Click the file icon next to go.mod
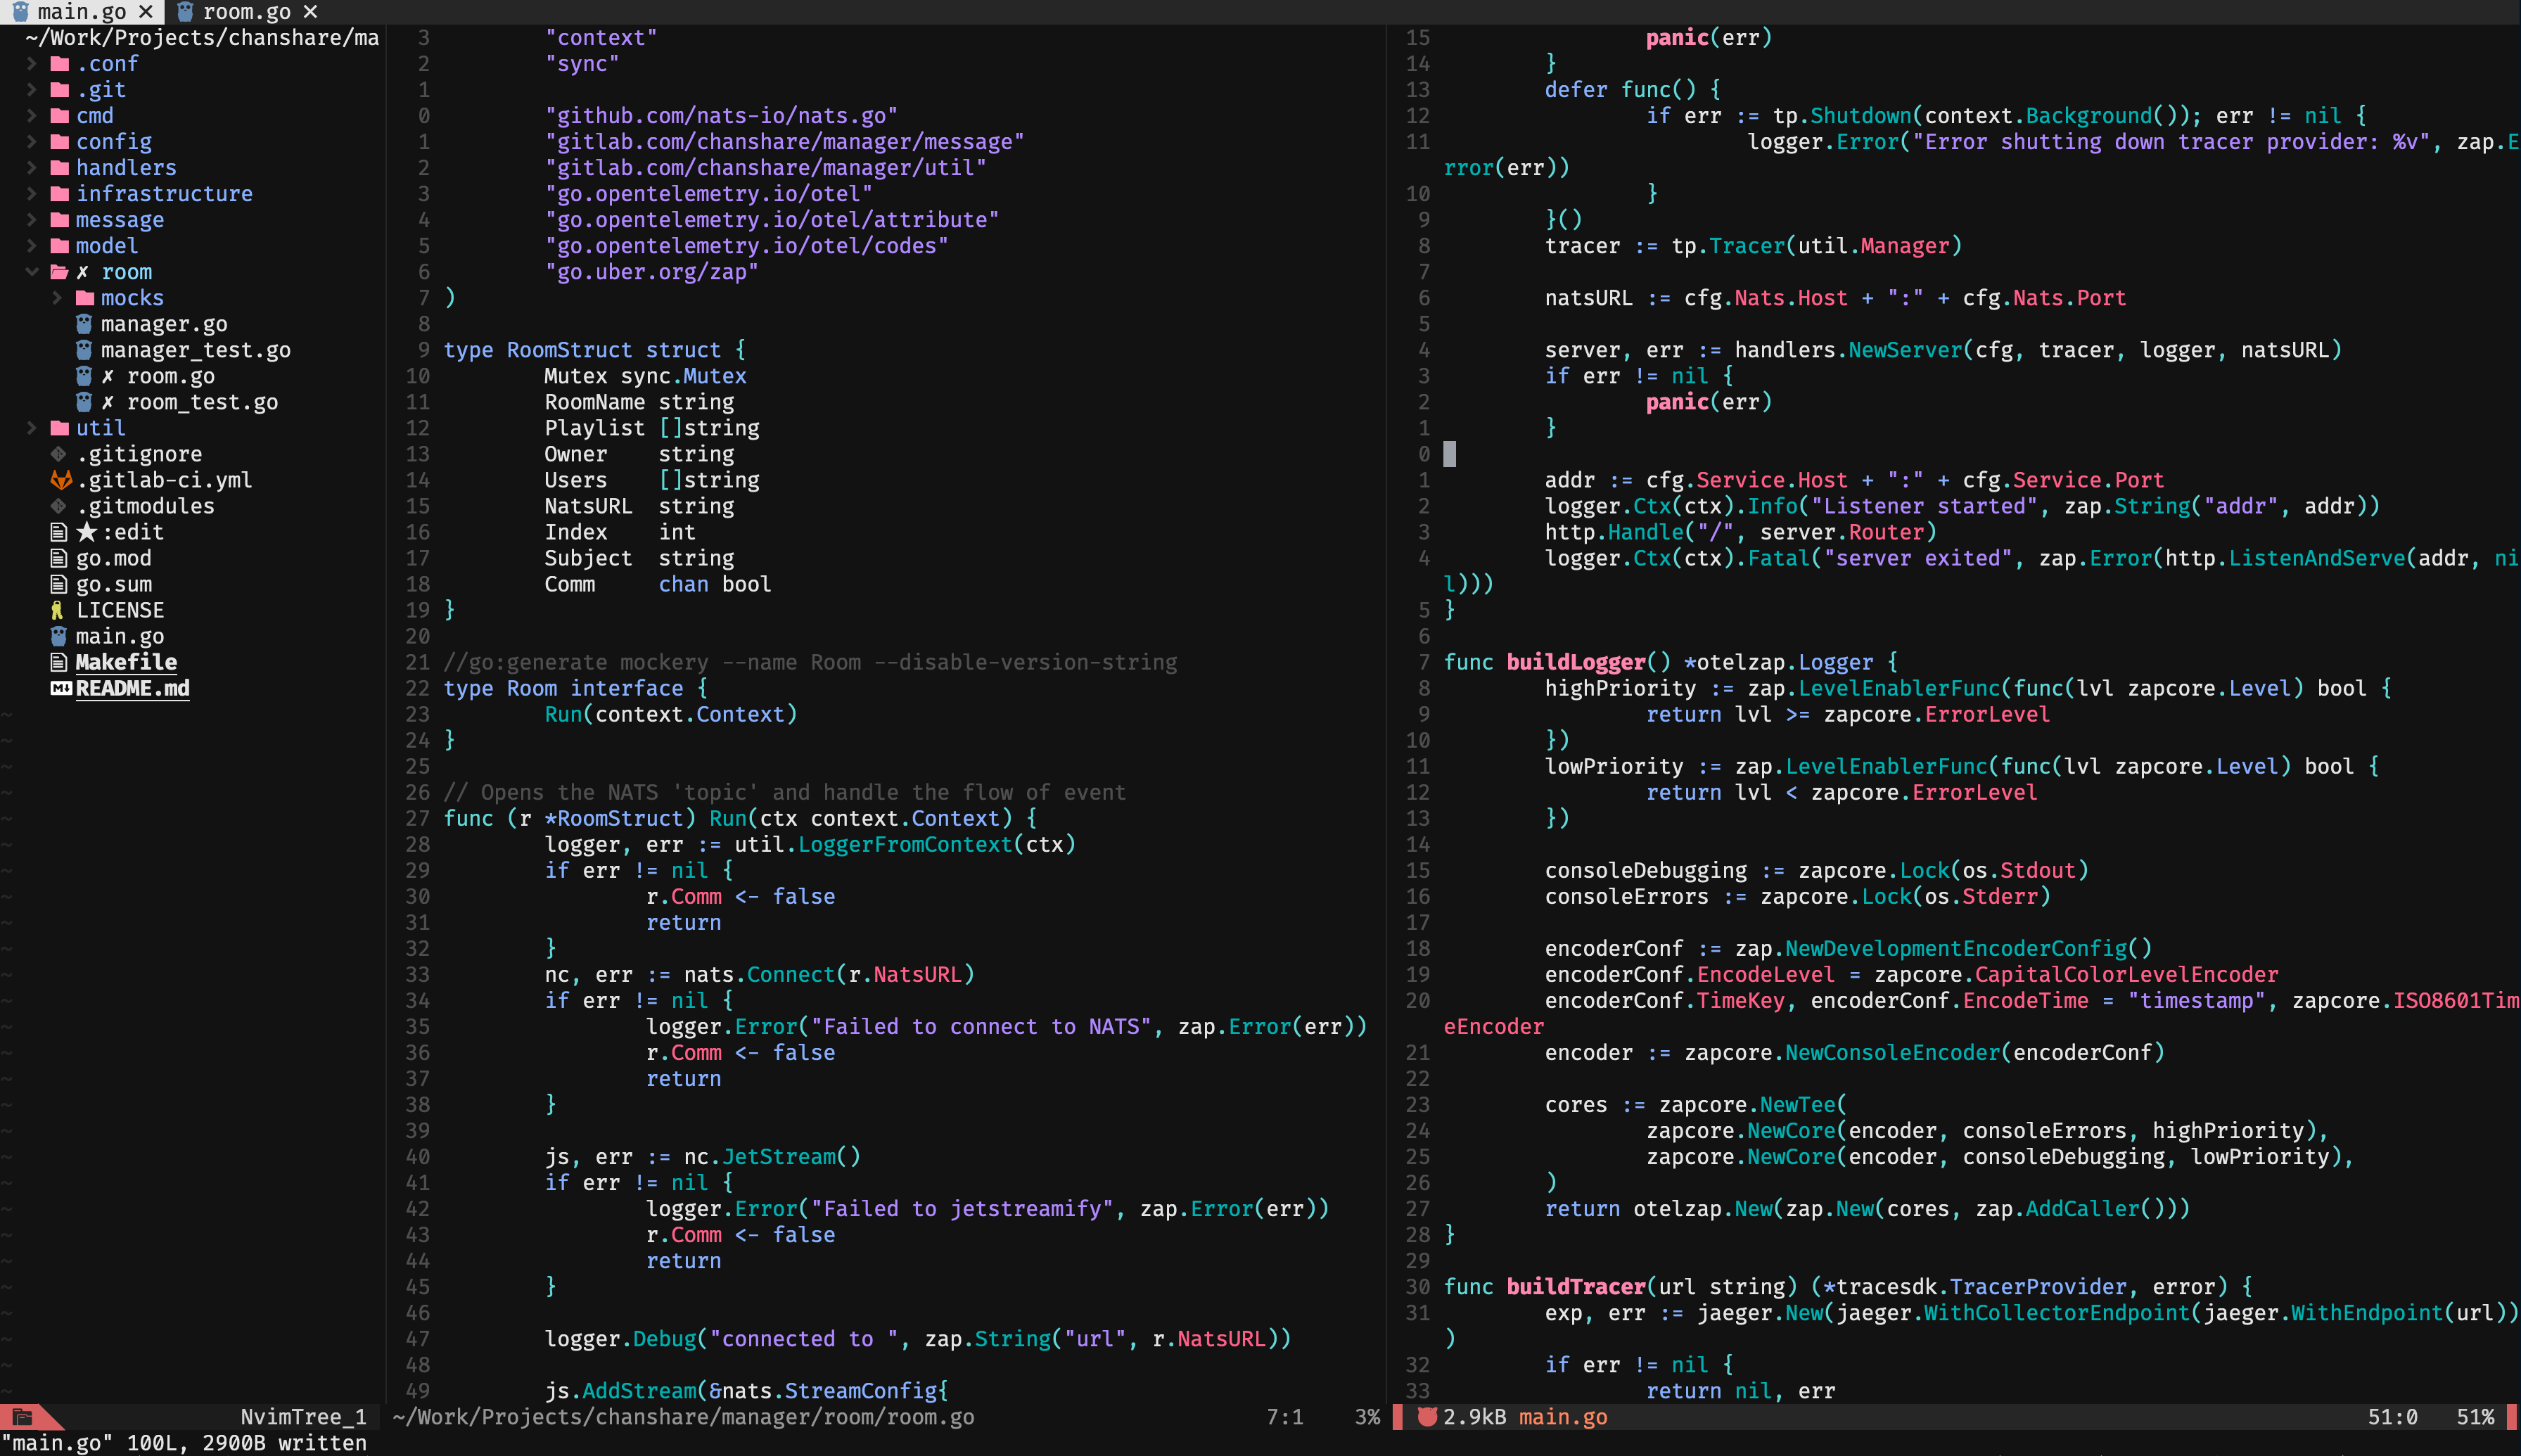 [59, 558]
